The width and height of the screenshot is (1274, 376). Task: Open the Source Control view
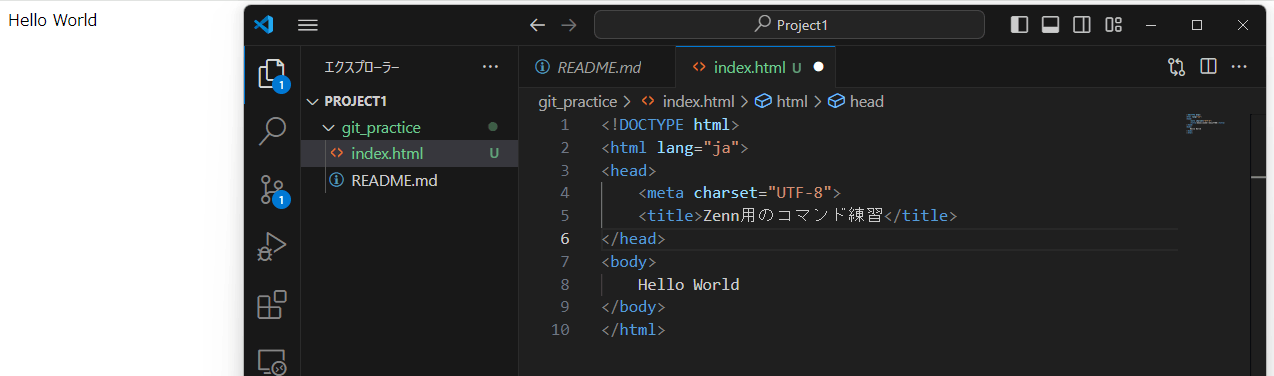point(272,190)
